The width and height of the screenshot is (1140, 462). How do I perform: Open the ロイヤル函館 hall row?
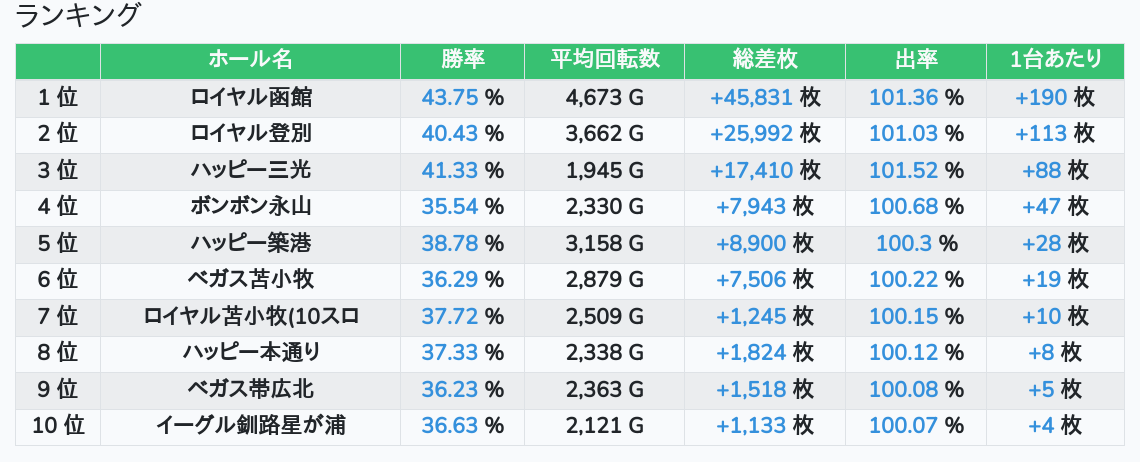250,97
